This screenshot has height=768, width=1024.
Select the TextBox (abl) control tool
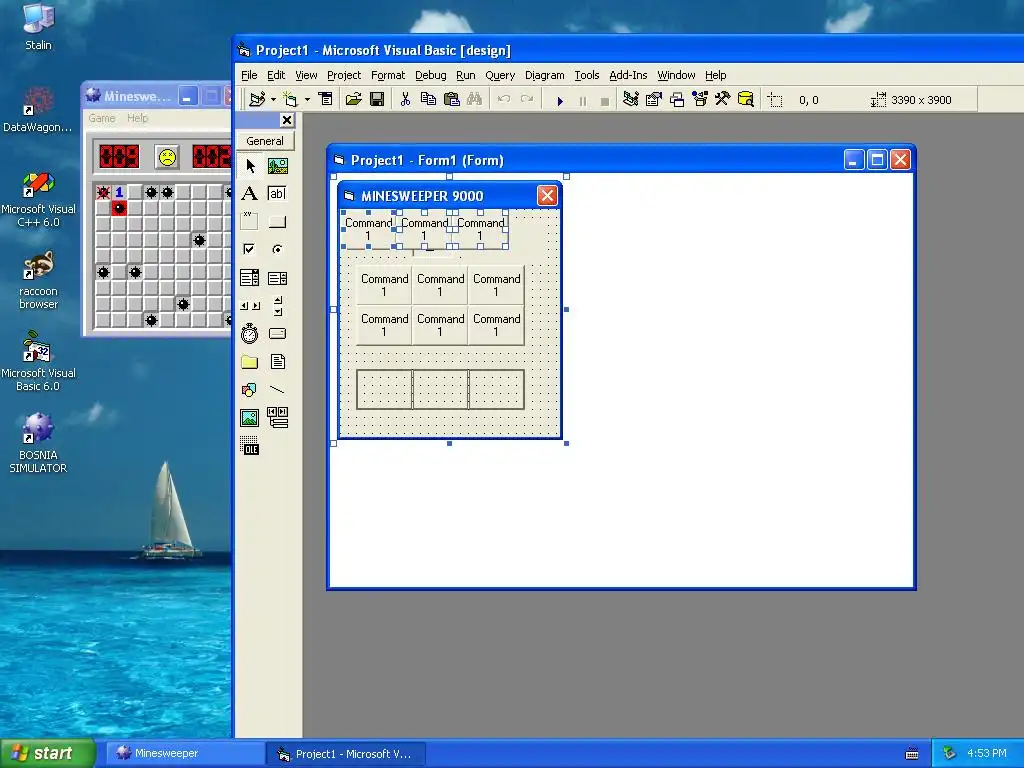[278, 193]
